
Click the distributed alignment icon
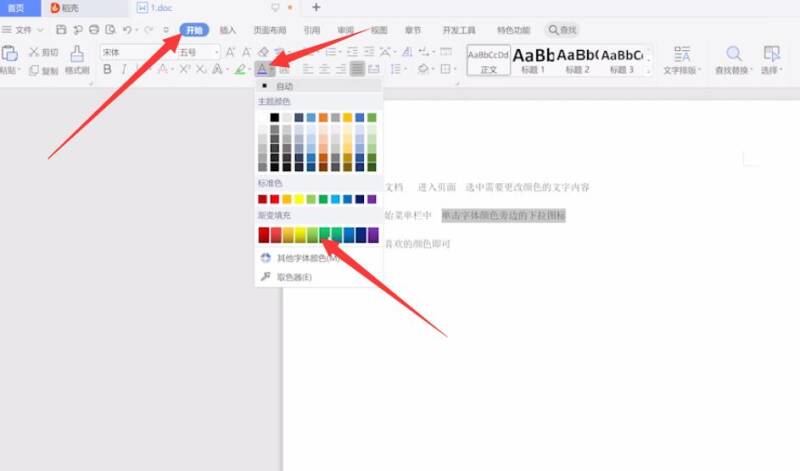[374, 69]
